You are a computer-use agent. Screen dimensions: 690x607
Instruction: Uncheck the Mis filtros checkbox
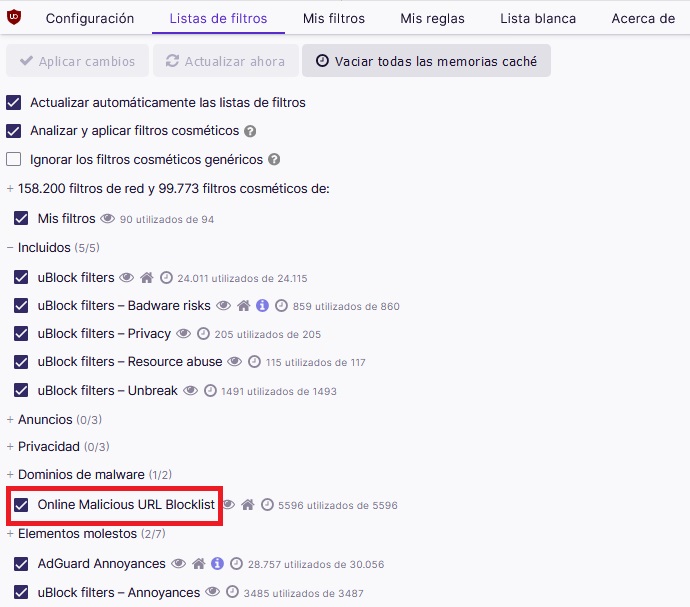click(x=21, y=218)
